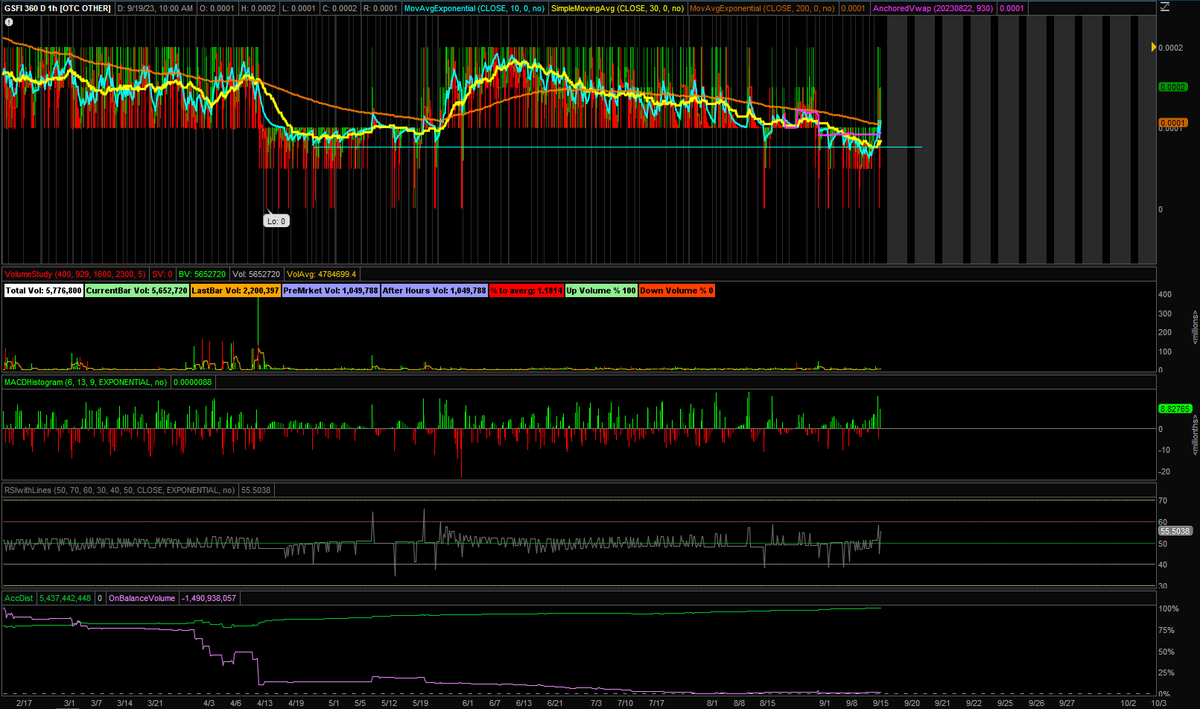Click the 9/15 date on time axis
The height and width of the screenshot is (709, 1200).
click(x=881, y=702)
